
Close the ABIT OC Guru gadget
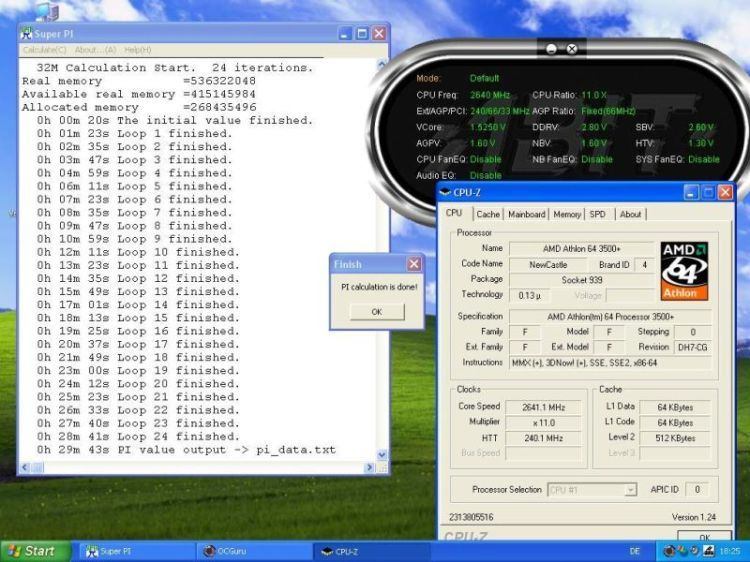point(572,49)
